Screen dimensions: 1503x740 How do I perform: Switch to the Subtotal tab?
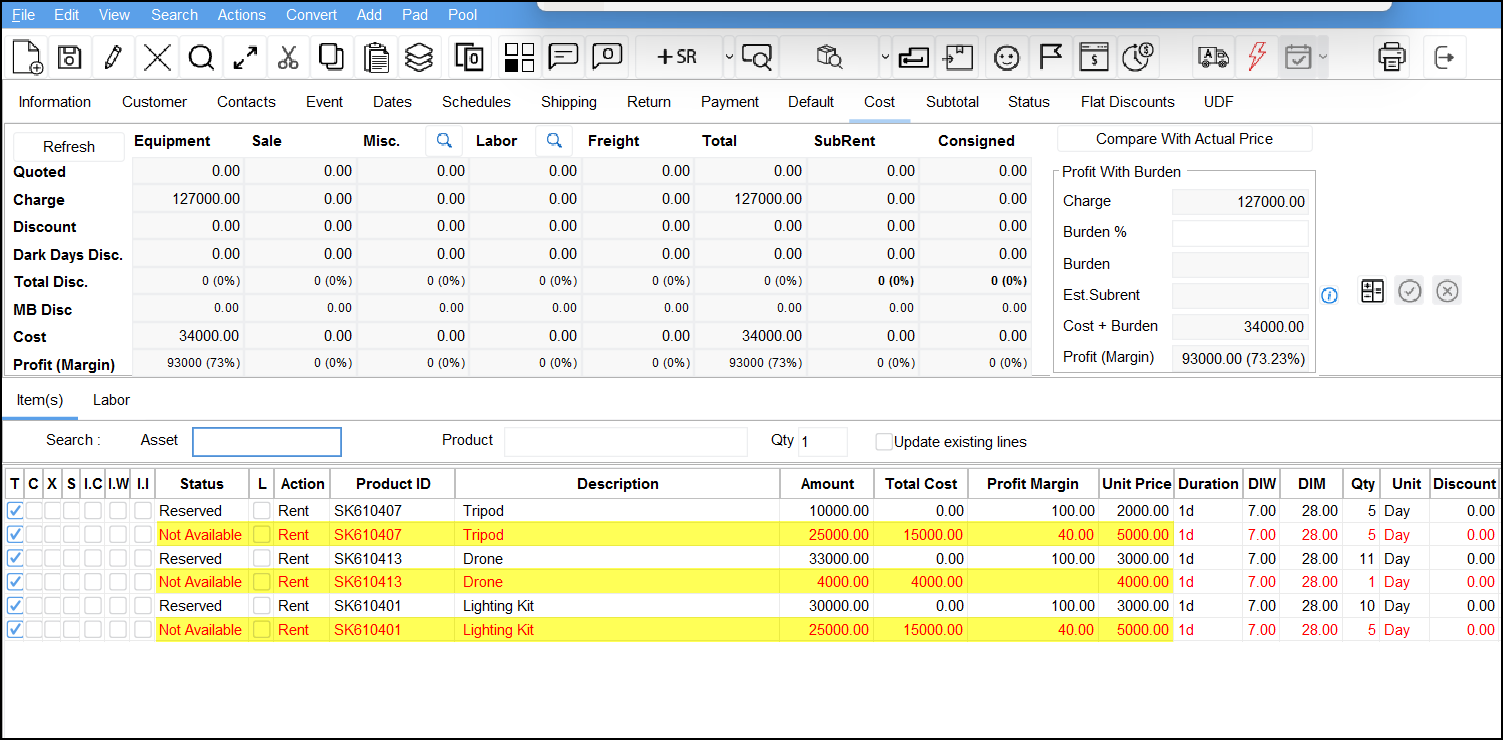952,102
